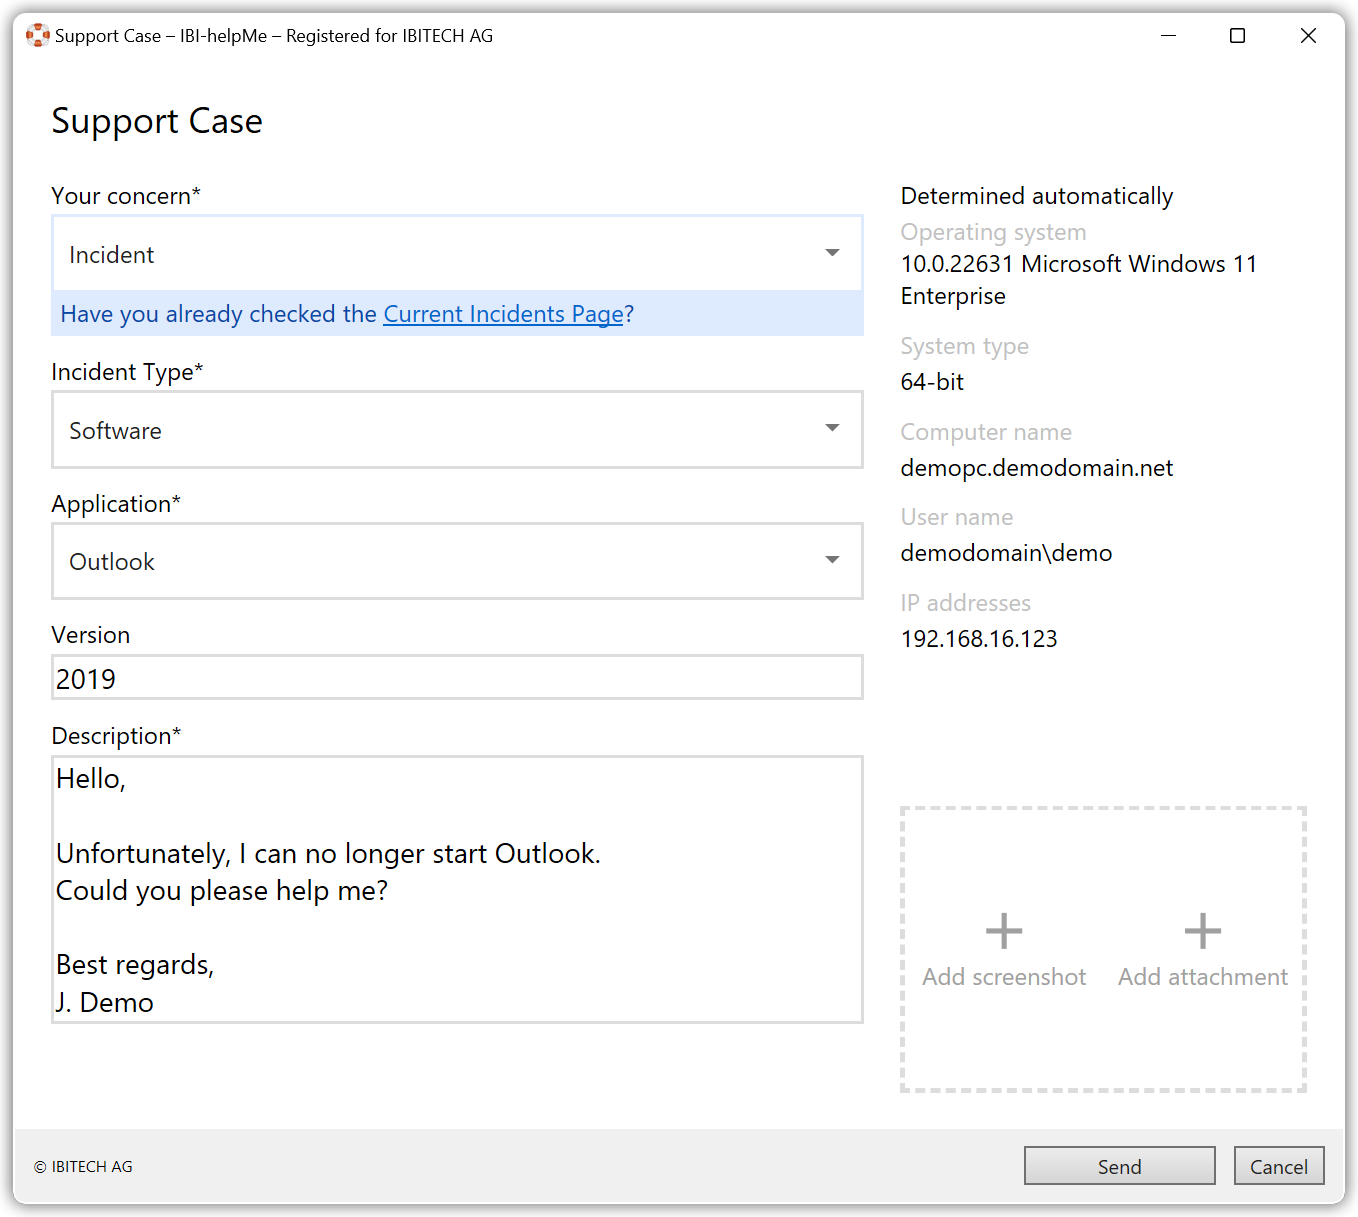Open the Your concern dropdown showing Incident
The image size is (1358, 1217).
[456, 254]
